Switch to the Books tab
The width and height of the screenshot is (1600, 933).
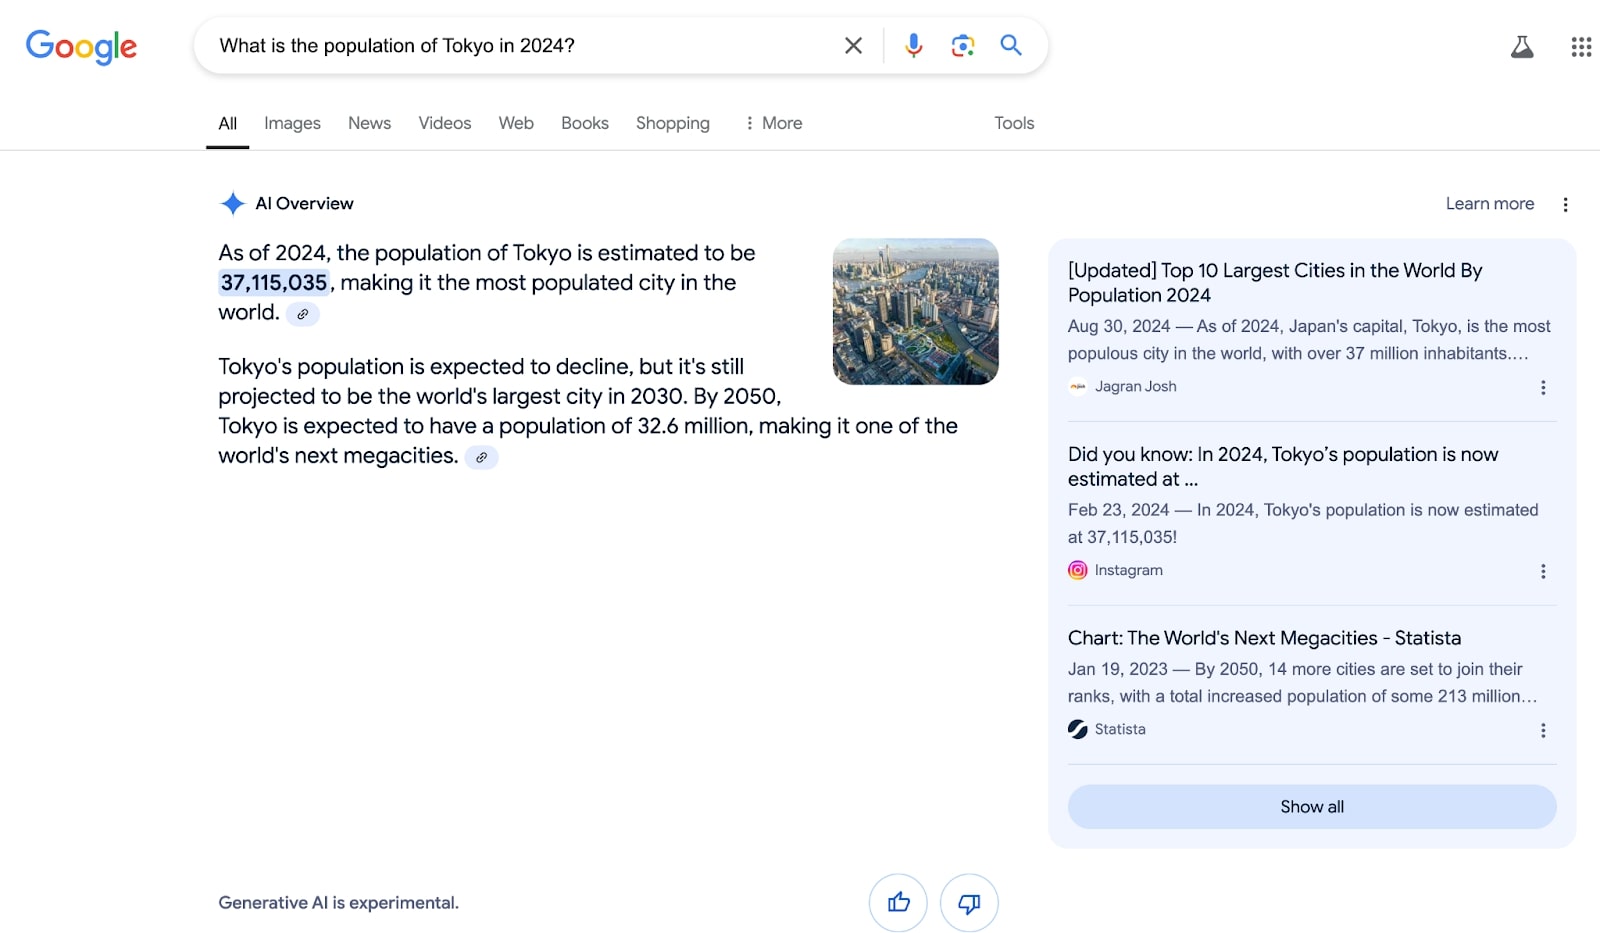(x=584, y=123)
